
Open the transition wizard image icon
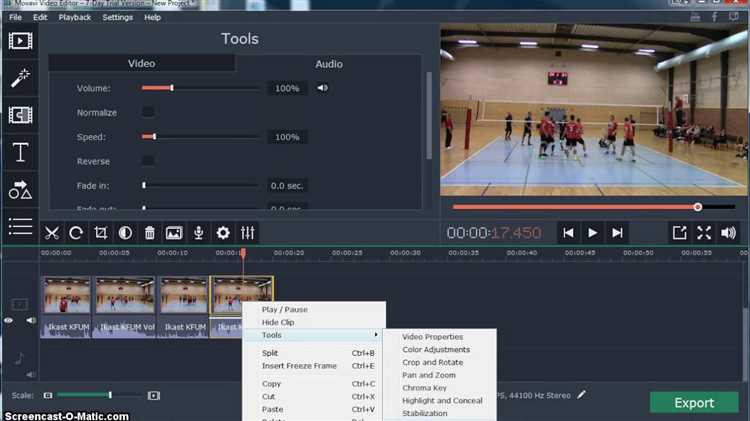(174, 233)
